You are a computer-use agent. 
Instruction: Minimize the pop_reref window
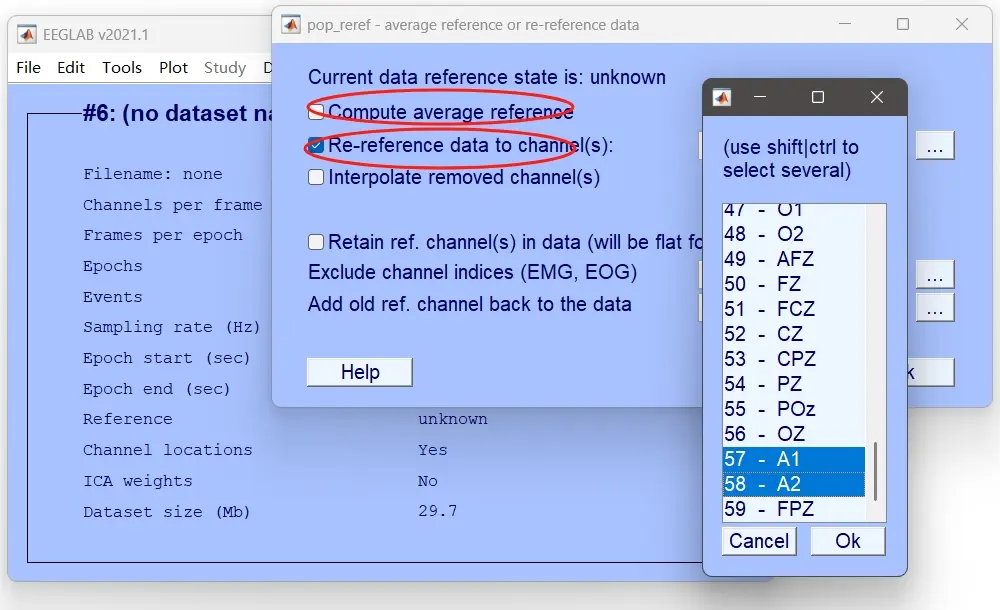(x=845, y=24)
